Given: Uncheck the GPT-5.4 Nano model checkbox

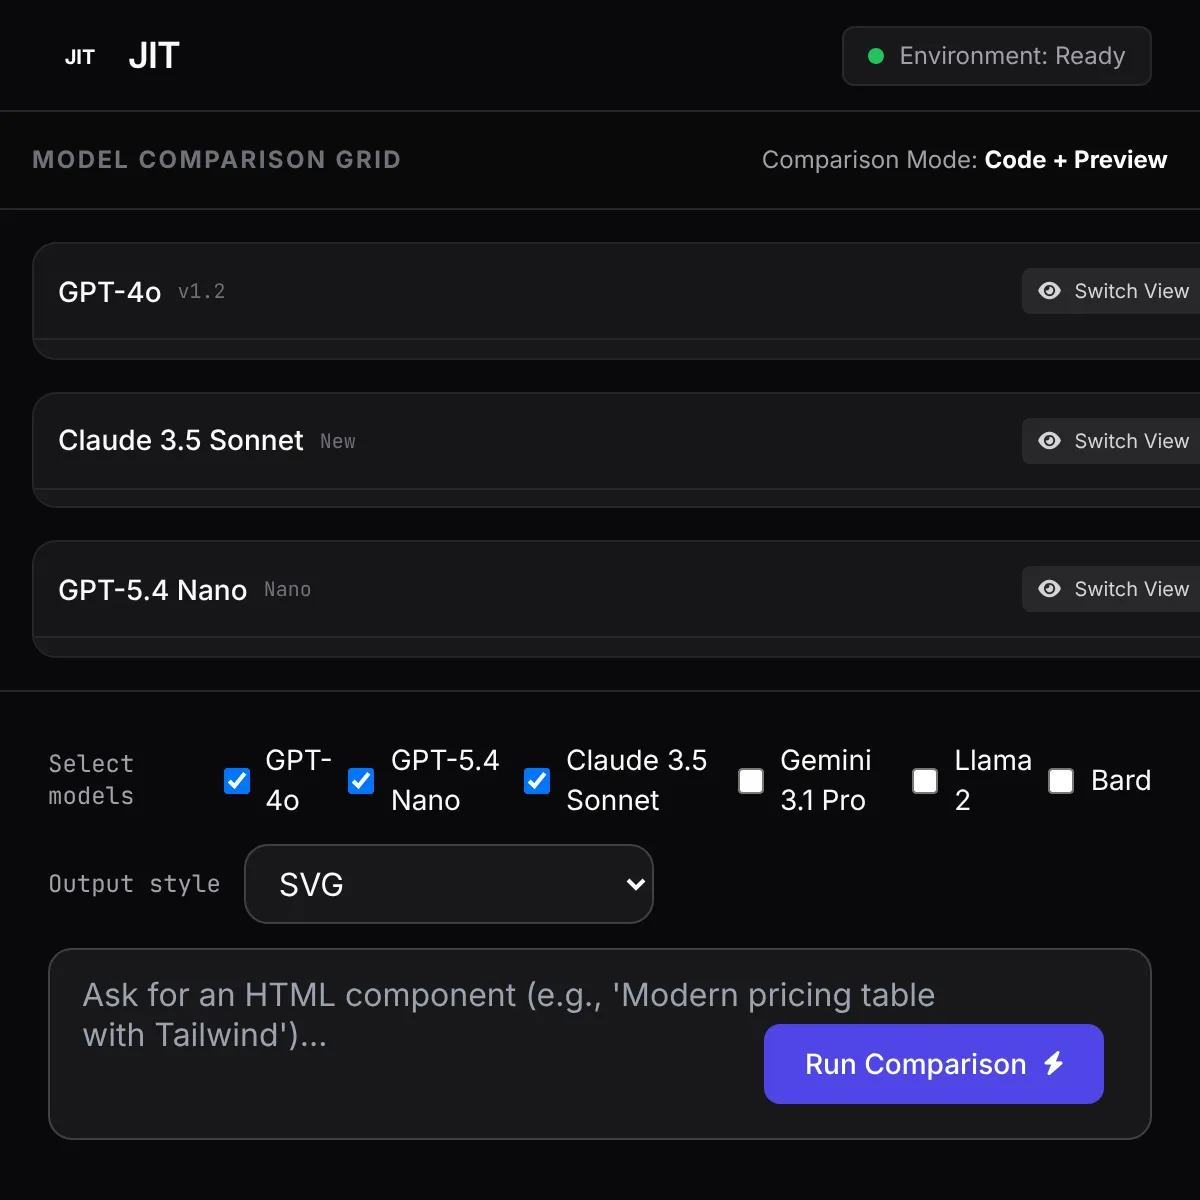Looking at the screenshot, I should pyautogui.click(x=361, y=781).
